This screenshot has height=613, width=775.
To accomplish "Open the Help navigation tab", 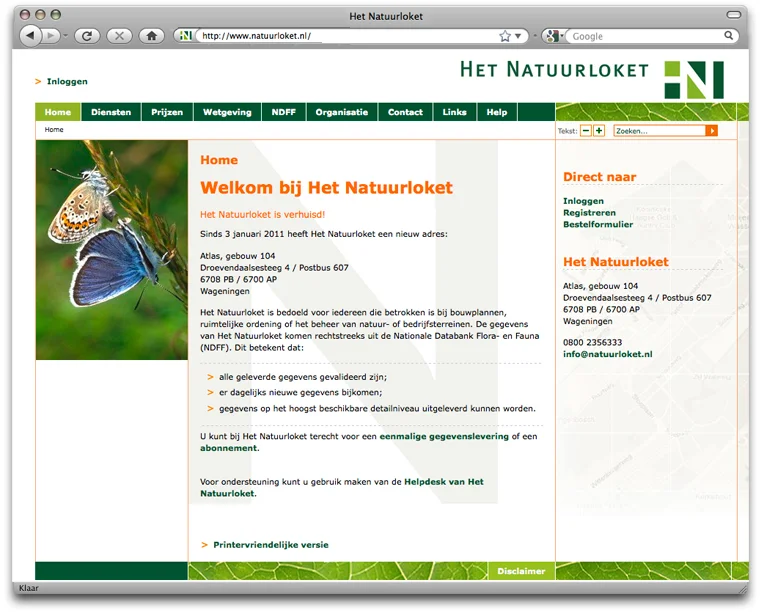I will (x=497, y=112).
